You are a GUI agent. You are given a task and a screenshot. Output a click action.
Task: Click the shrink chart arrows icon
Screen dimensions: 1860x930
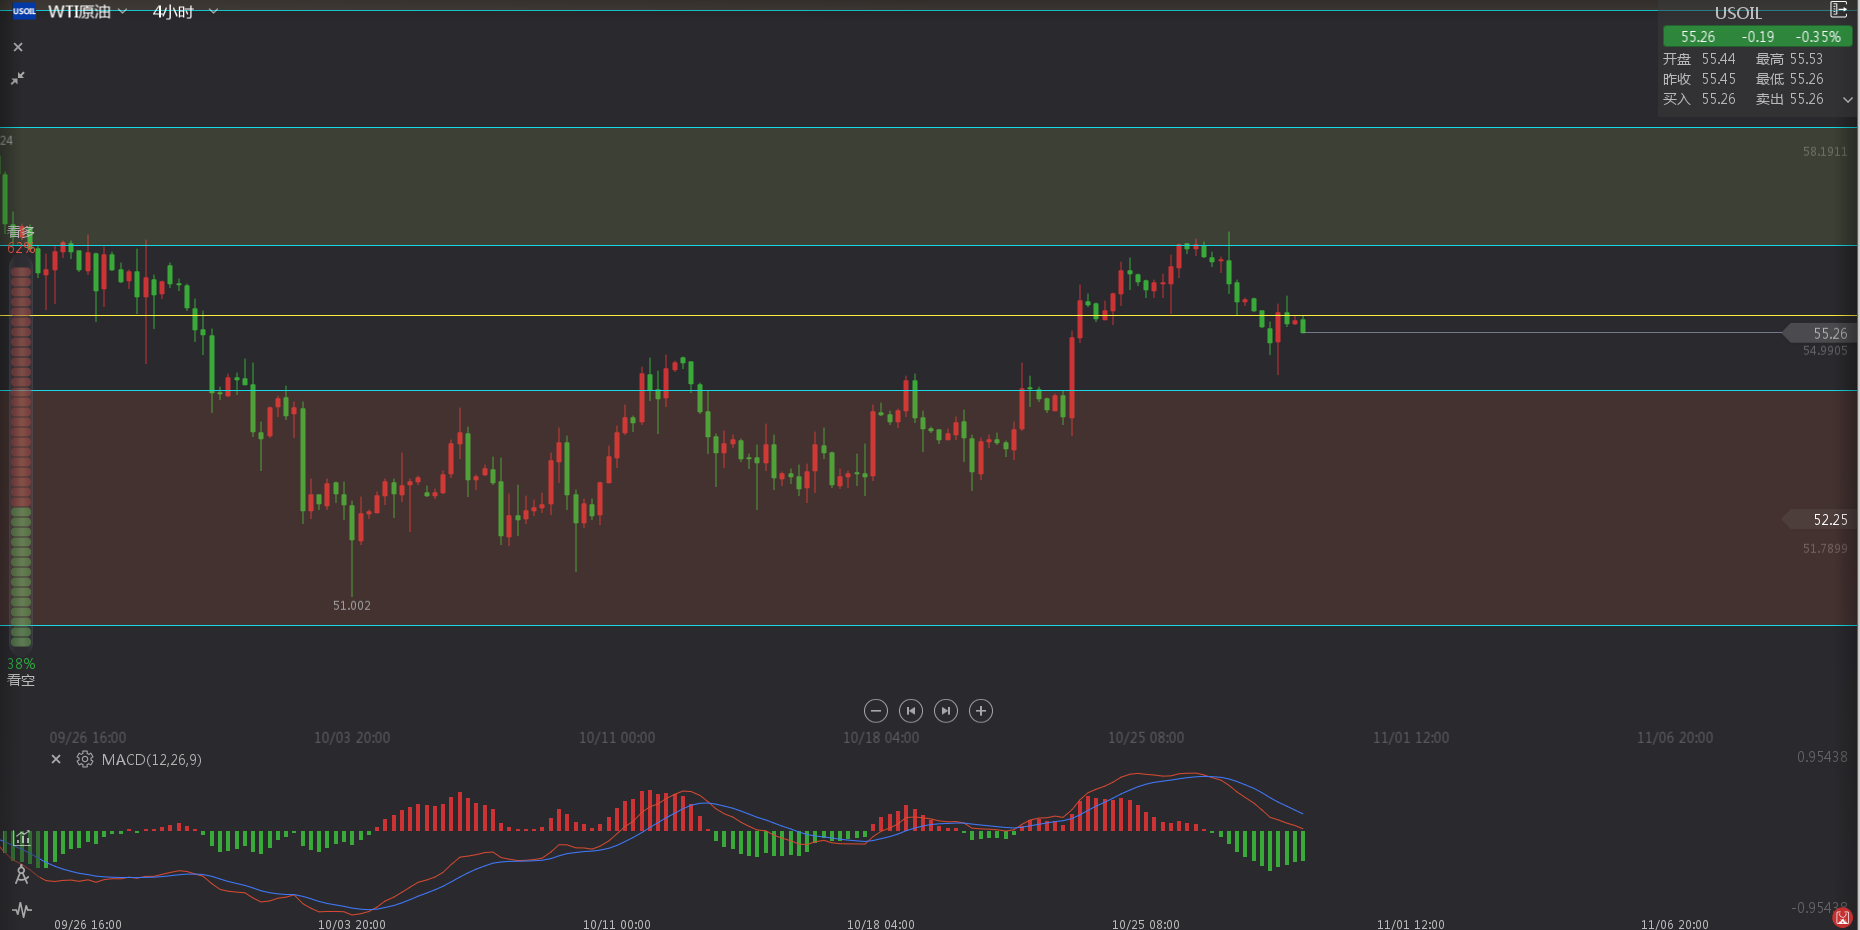pos(18,78)
